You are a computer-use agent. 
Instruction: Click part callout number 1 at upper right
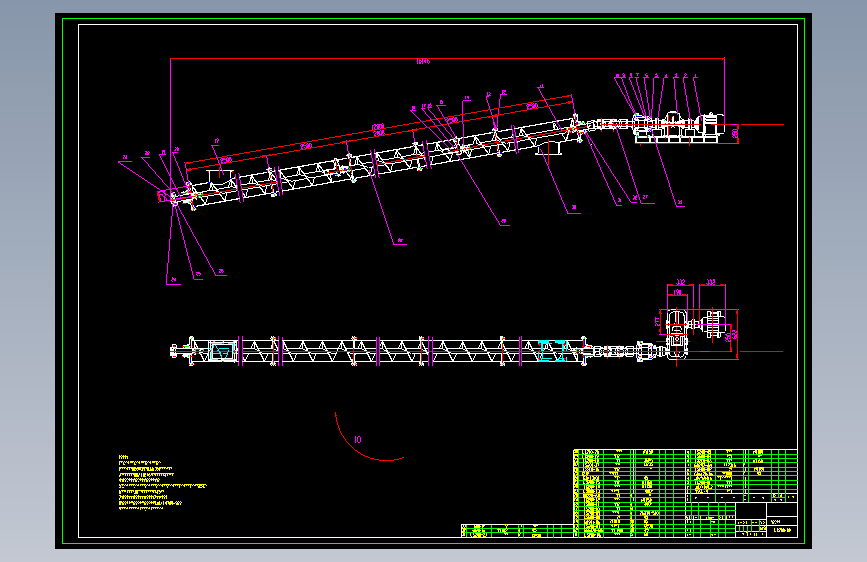tap(696, 76)
